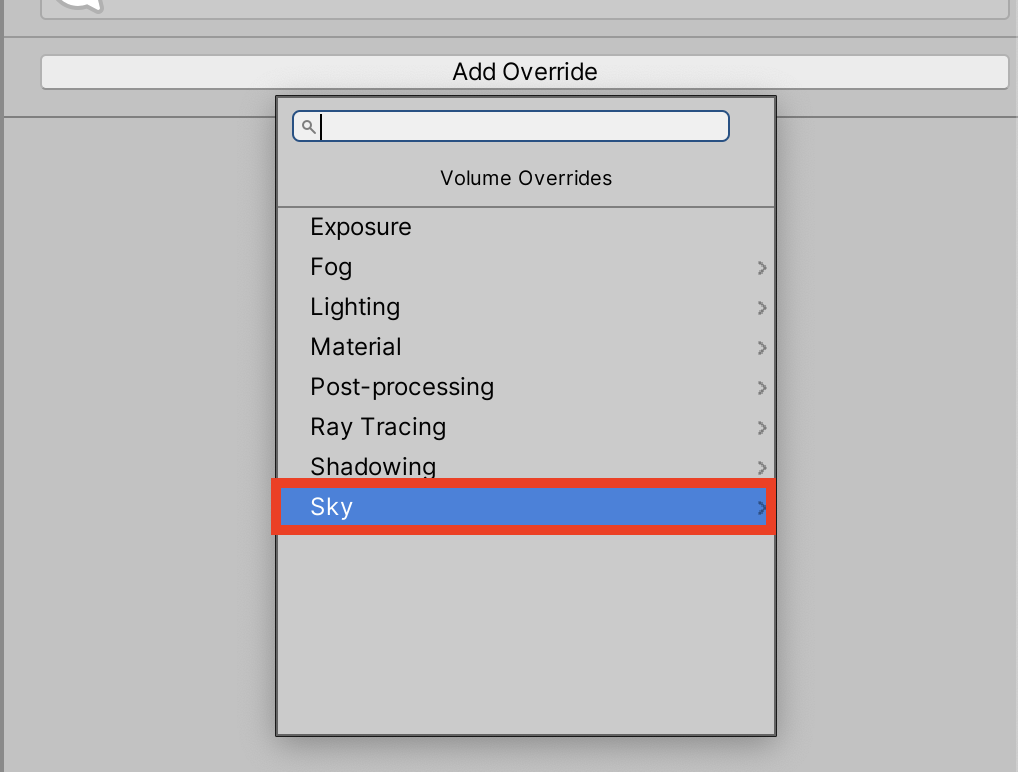The image size is (1018, 772).
Task: Expand Shadowing using its chevron
Action: (x=762, y=466)
